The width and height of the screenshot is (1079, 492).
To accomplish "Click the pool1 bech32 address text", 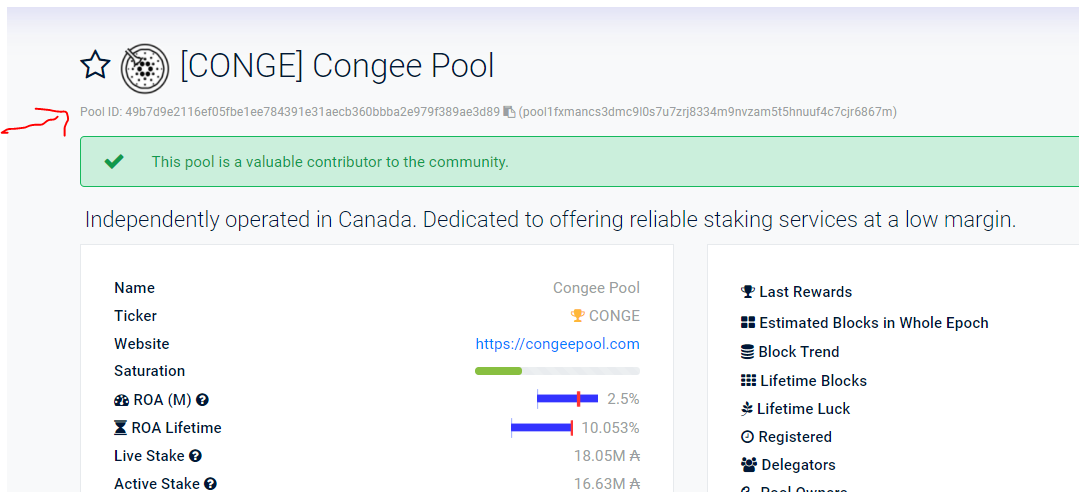I will (708, 111).
